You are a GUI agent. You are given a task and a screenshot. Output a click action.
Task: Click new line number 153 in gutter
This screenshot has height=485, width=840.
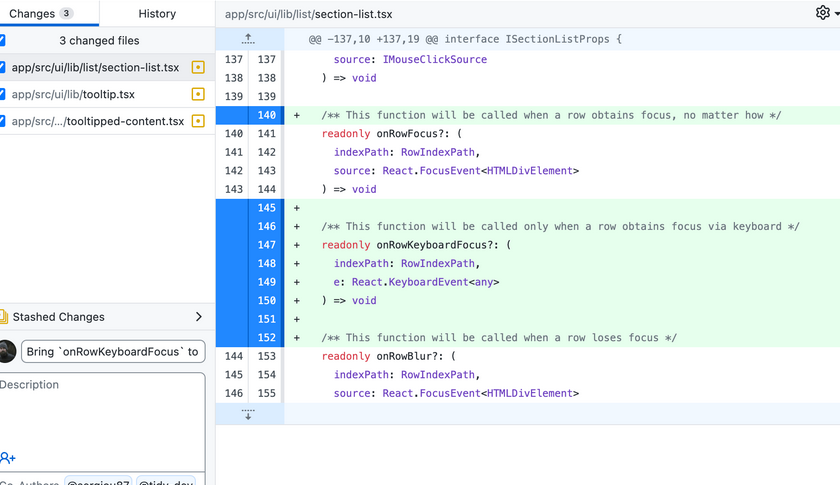pos(267,356)
